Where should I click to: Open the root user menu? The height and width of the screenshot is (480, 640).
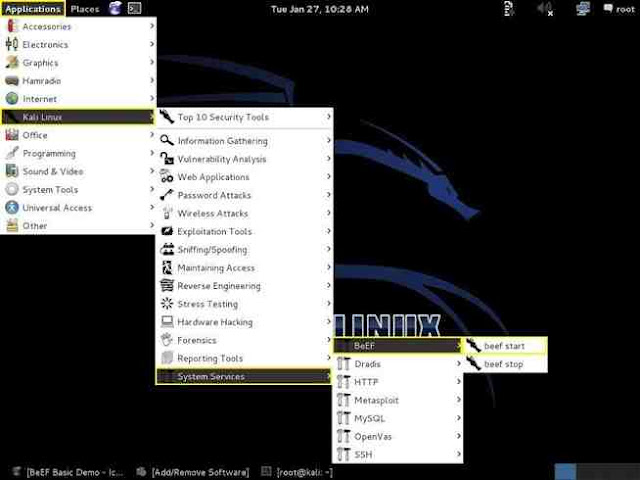click(620, 9)
